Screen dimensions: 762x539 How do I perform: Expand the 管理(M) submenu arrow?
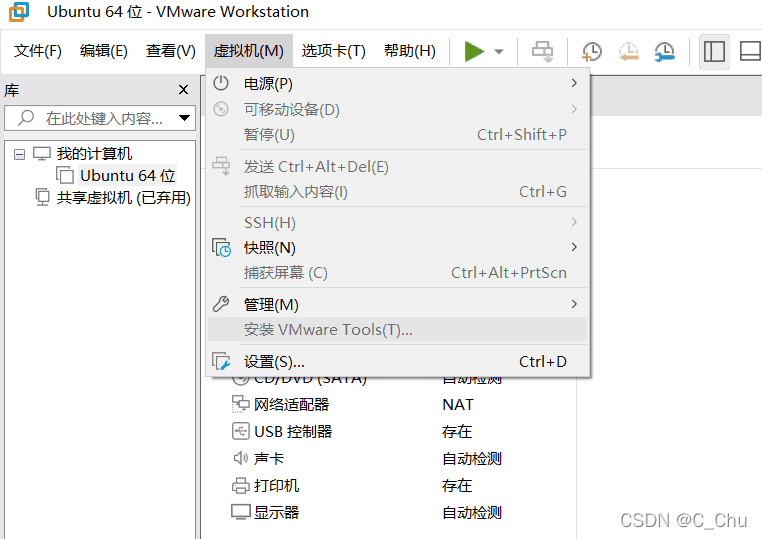click(x=574, y=304)
